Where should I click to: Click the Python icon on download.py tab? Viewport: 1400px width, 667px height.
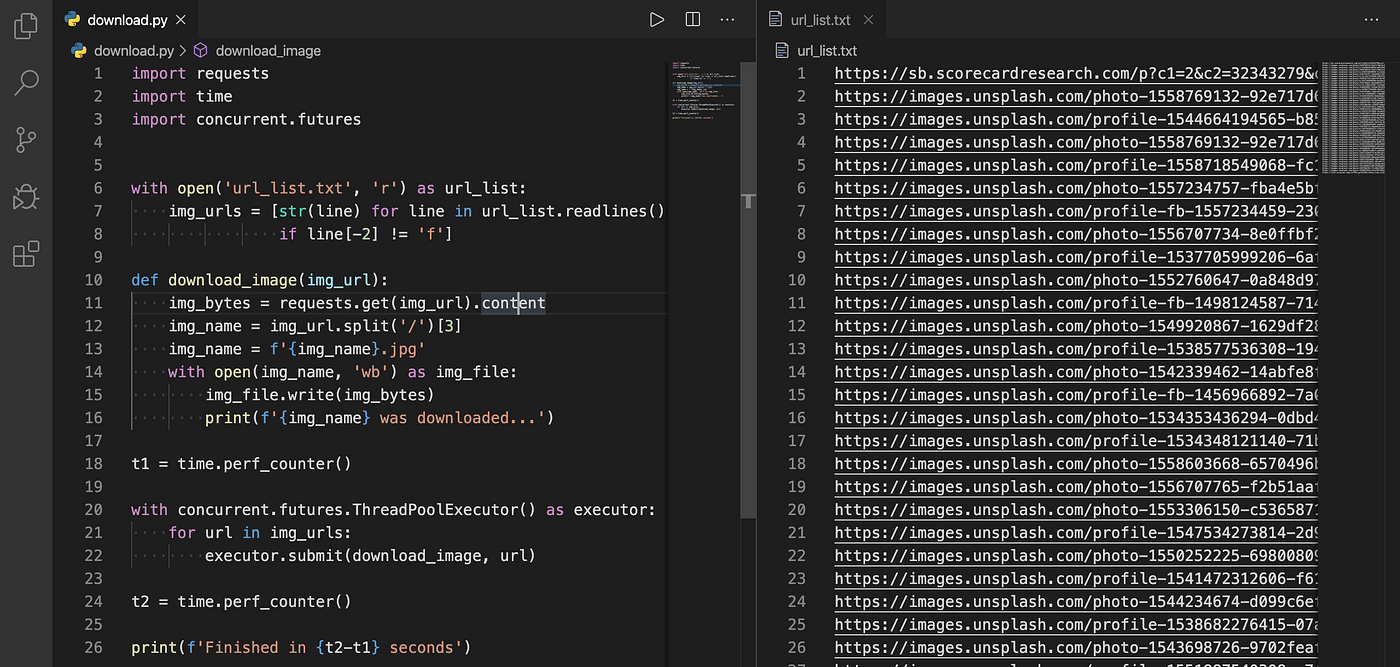click(x=72, y=18)
